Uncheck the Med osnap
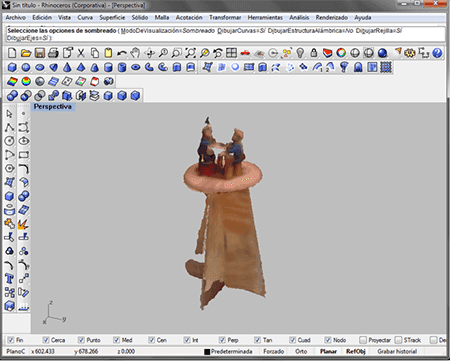This screenshot has width=450, height=361. click(x=116, y=340)
